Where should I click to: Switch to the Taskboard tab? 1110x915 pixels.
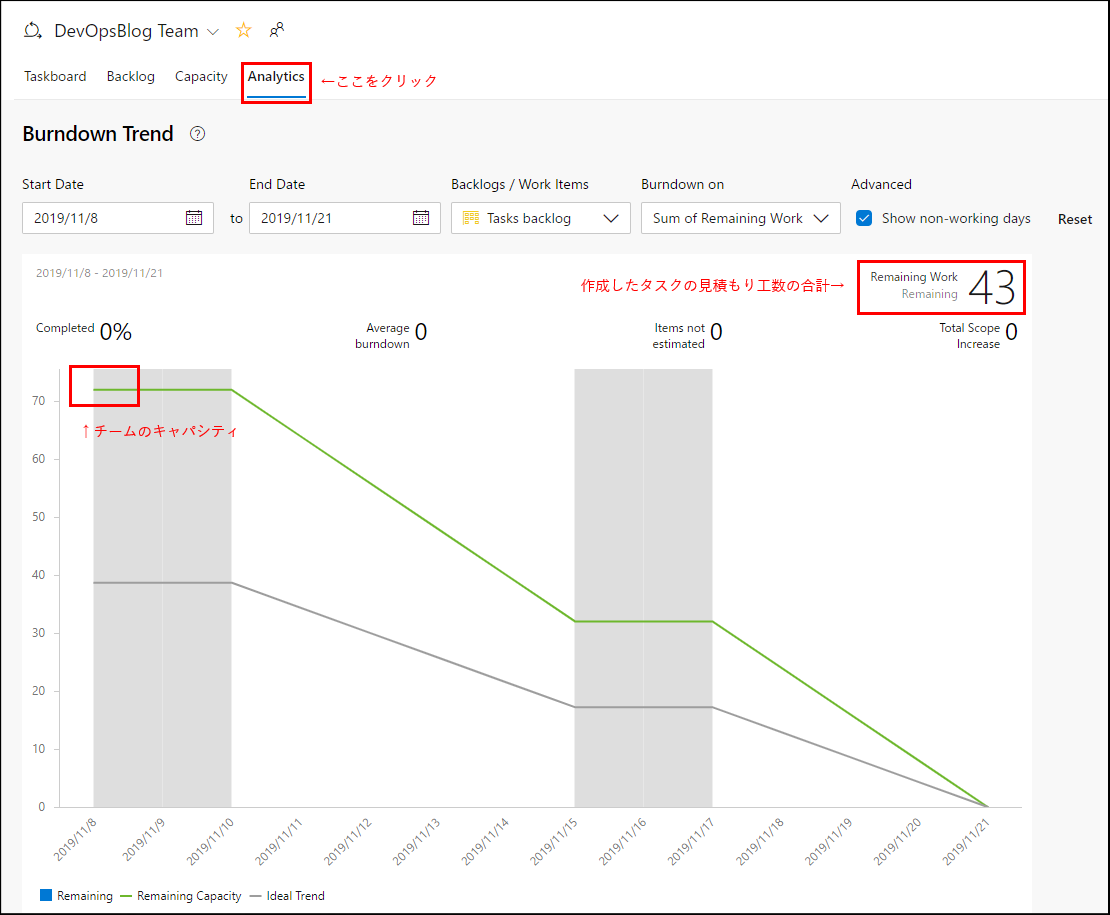(x=55, y=76)
